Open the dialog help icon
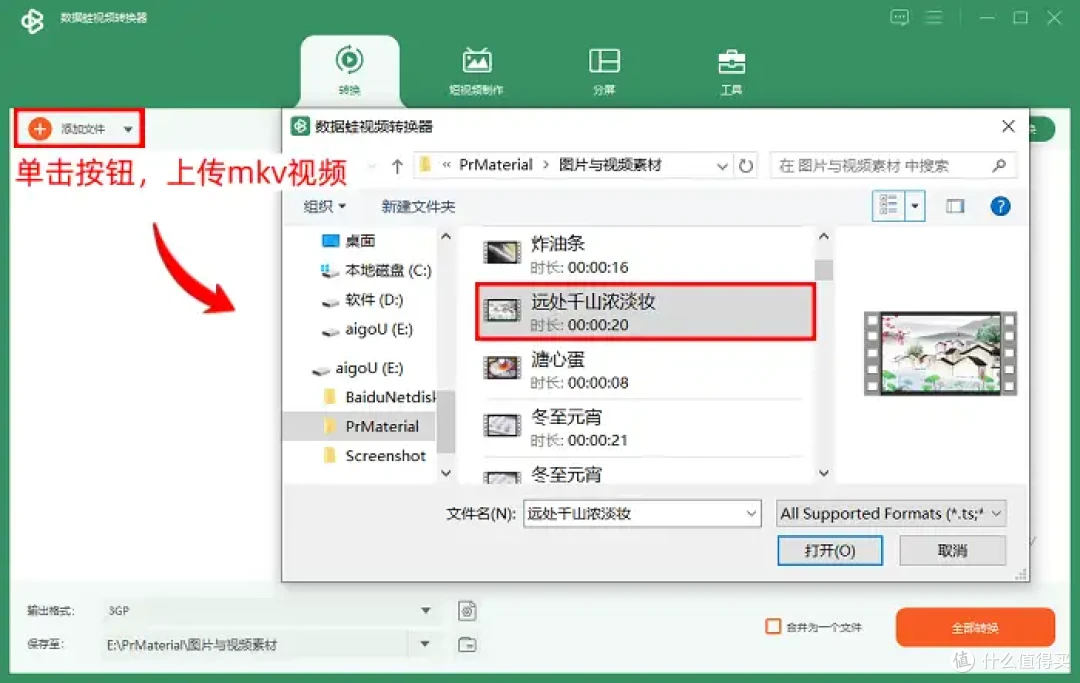The height and width of the screenshot is (683, 1080). 1000,206
